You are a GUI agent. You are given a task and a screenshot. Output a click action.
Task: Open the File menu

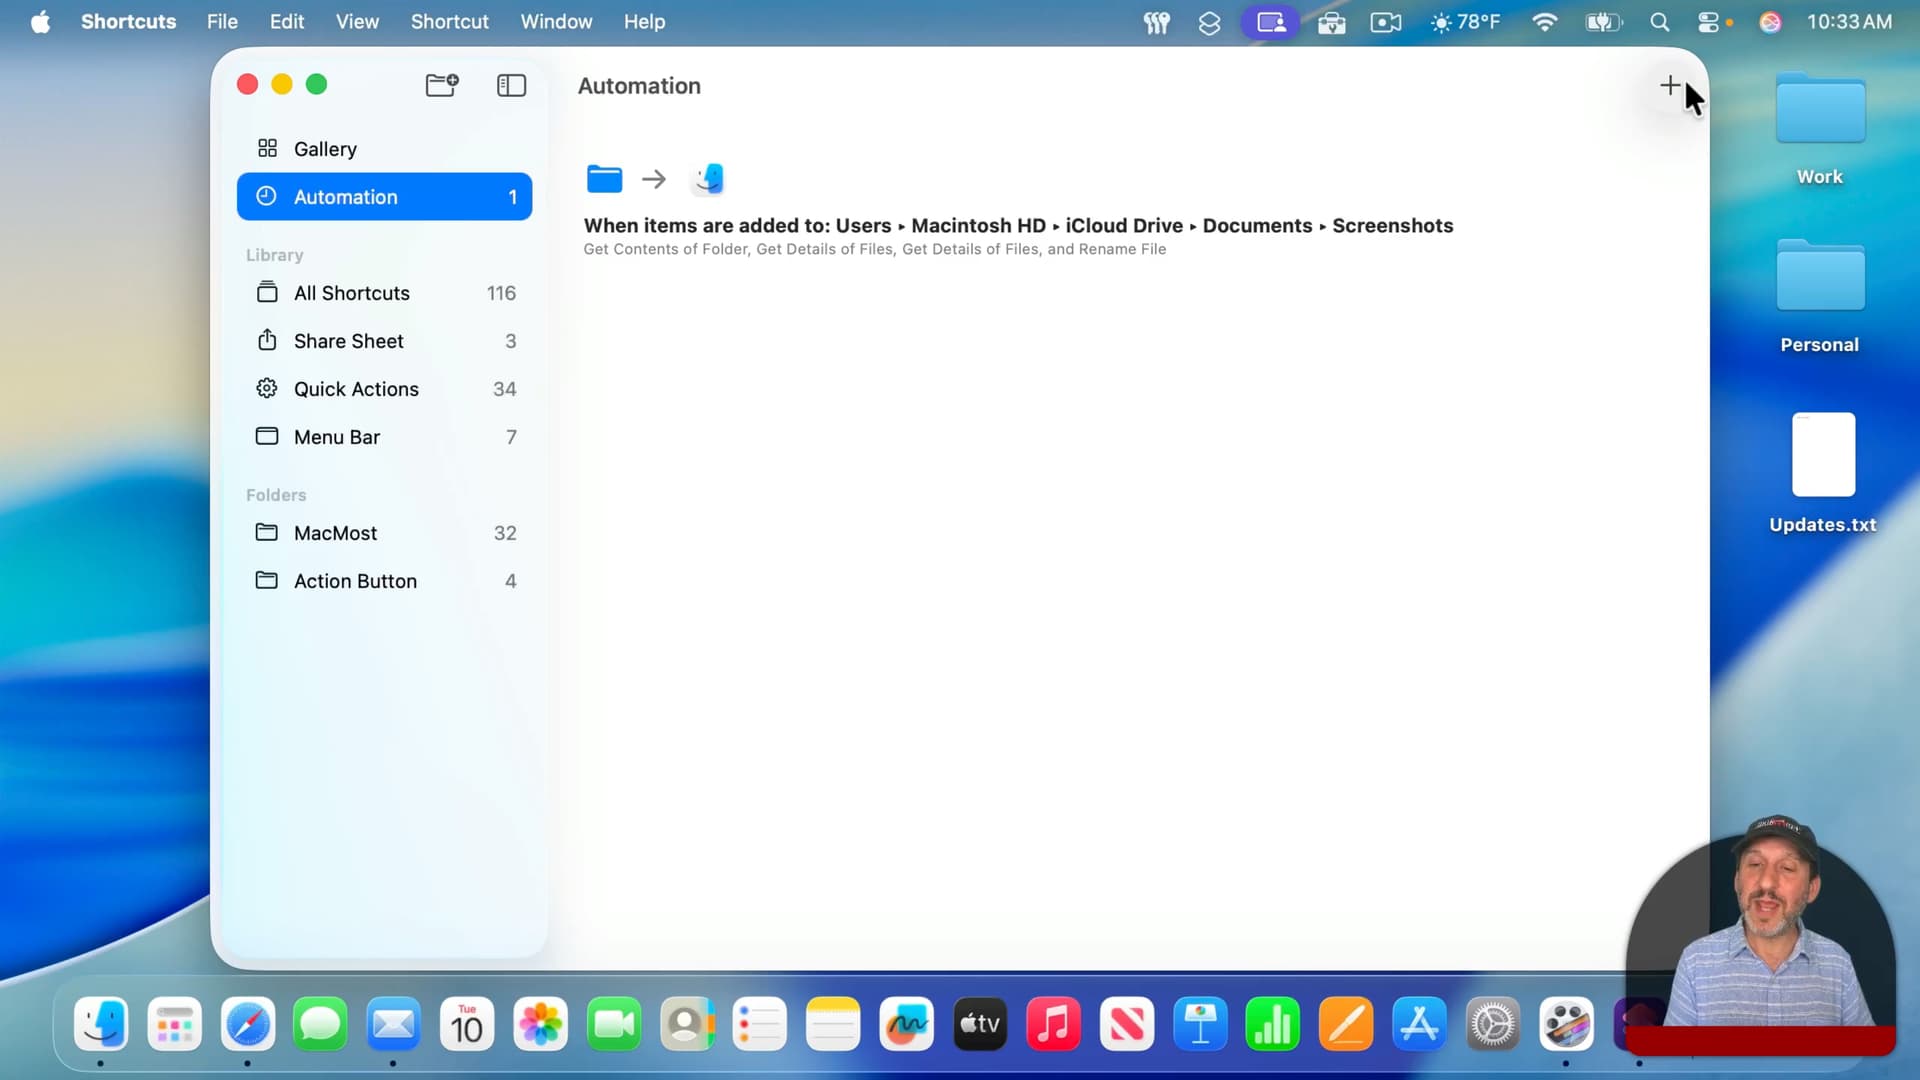222,22
